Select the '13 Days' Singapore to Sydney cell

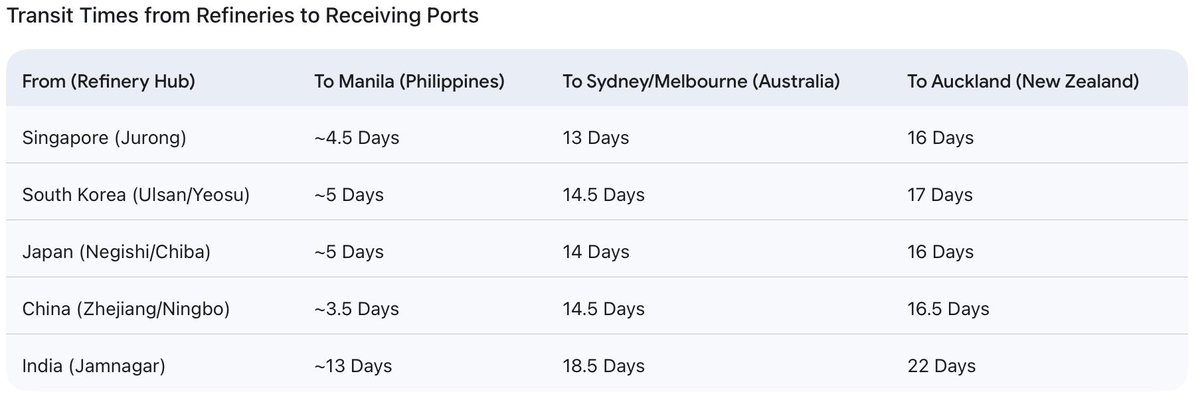click(x=596, y=138)
